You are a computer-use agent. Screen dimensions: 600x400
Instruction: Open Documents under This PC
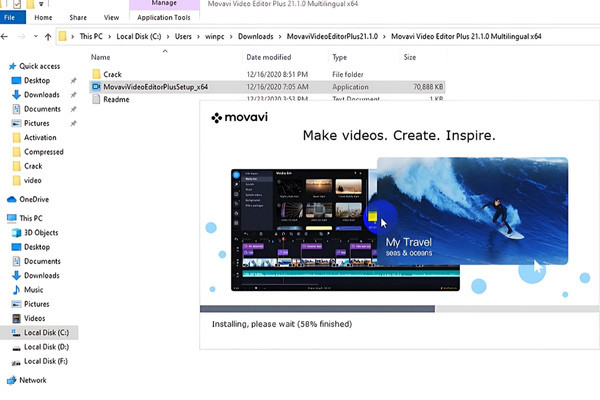42,261
